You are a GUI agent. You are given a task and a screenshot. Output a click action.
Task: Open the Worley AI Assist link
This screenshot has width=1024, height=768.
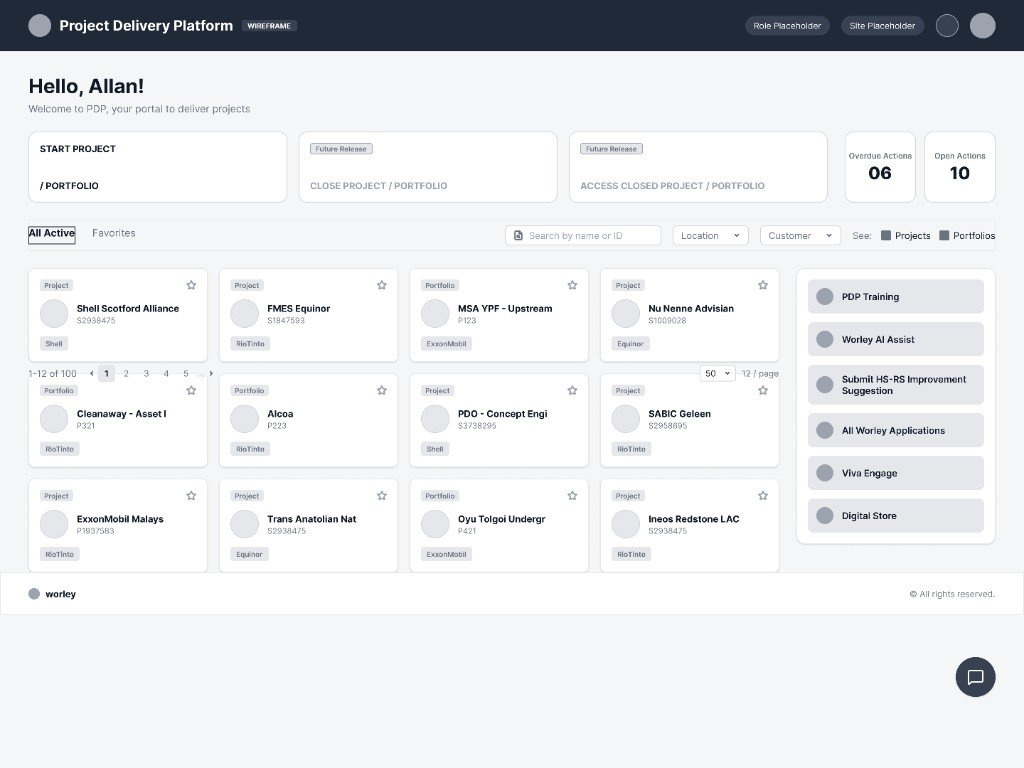pos(895,340)
